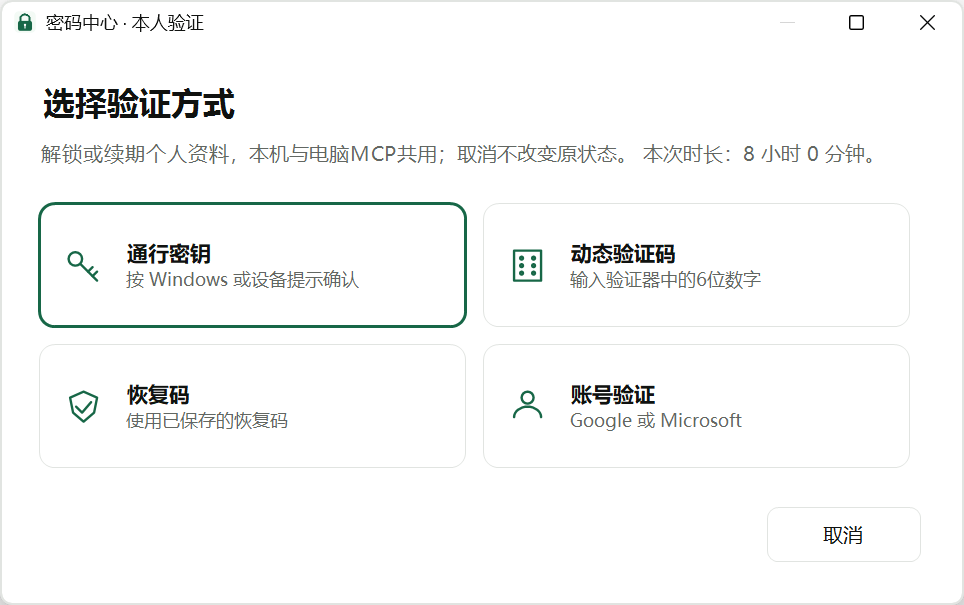
Task: Click the person icon for 账号验证
Action: (527, 405)
